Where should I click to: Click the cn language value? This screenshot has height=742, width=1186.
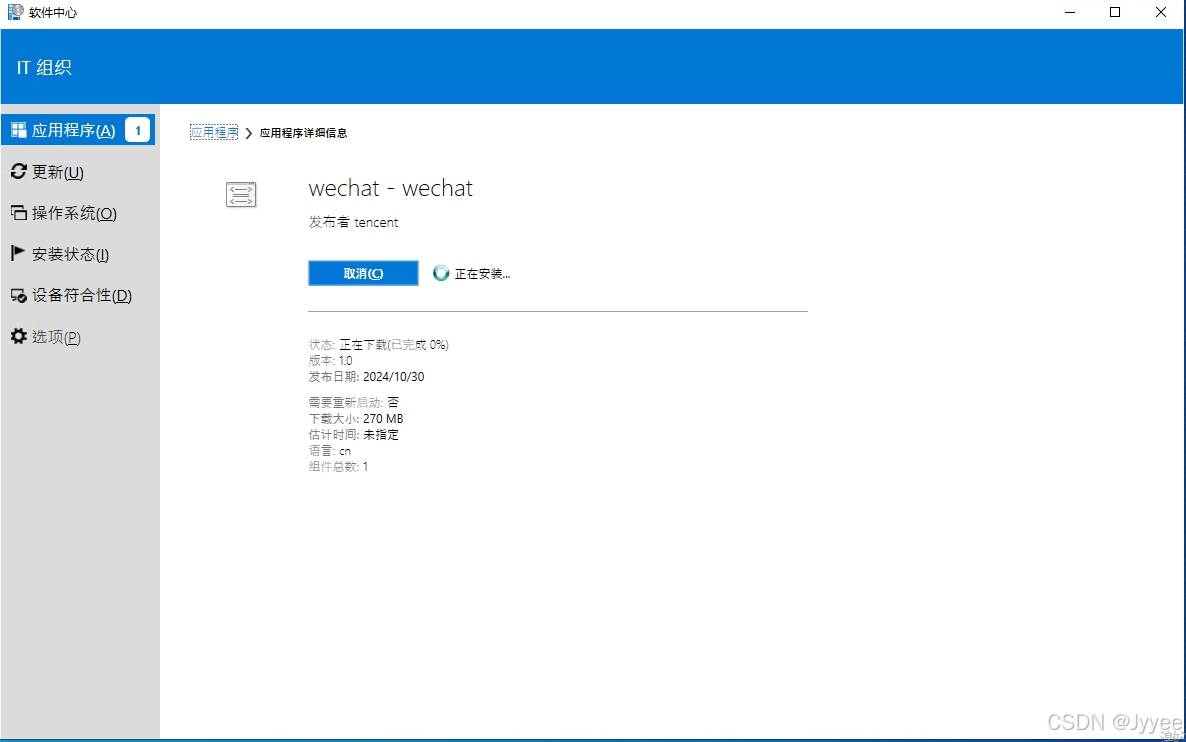[x=344, y=450]
